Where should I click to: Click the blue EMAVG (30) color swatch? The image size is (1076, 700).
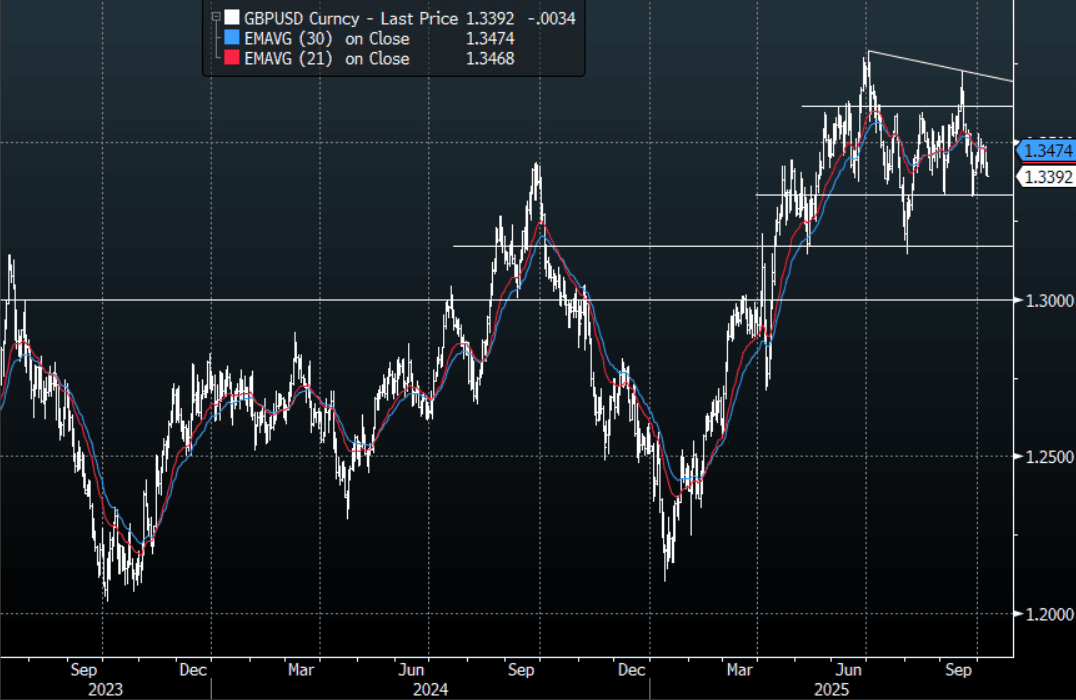232,38
